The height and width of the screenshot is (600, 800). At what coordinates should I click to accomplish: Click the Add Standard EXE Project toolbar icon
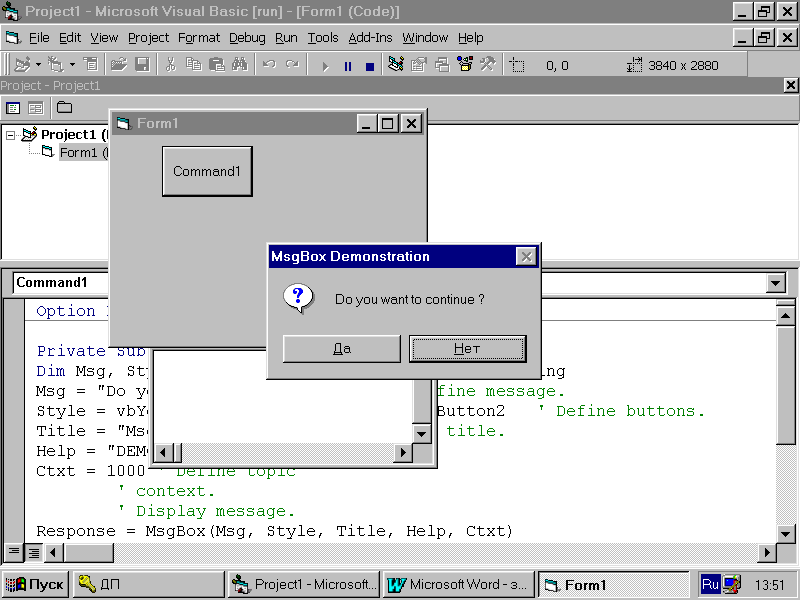click(x=21, y=65)
